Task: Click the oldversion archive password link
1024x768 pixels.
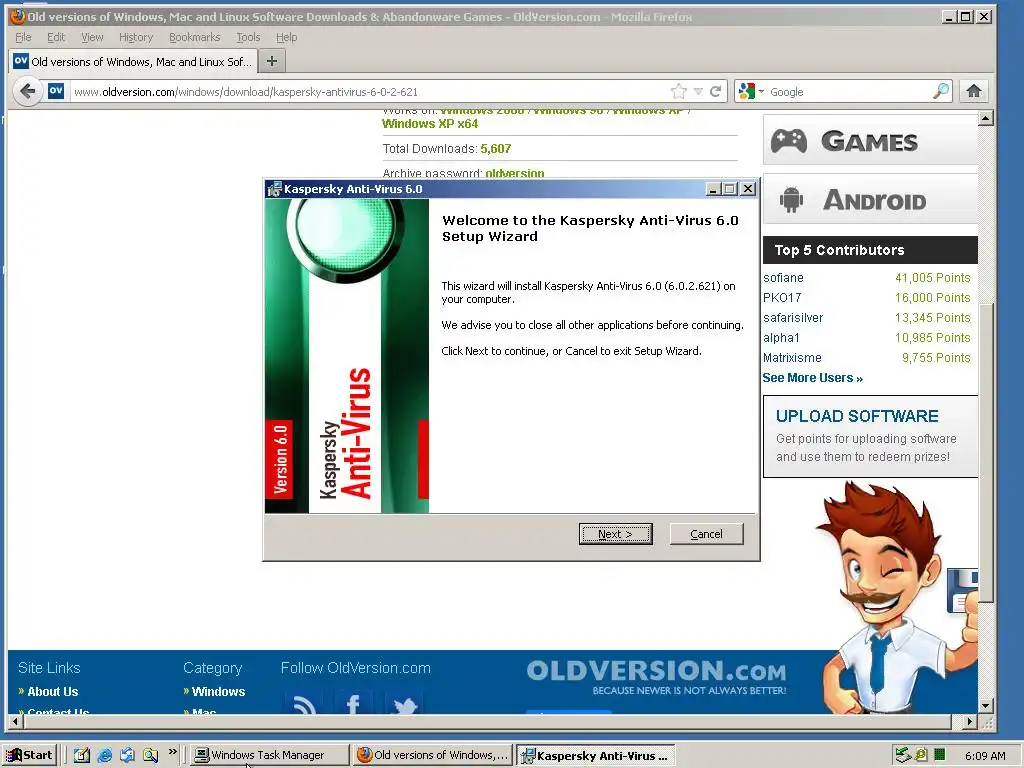Action: tap(515, 172)
